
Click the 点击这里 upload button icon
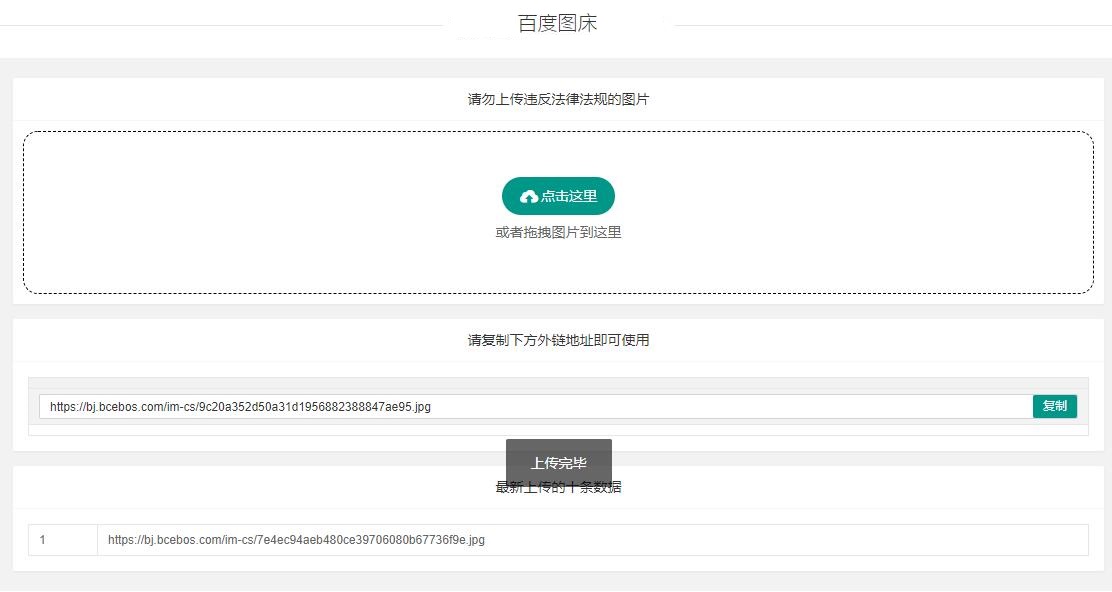point(528,195)
